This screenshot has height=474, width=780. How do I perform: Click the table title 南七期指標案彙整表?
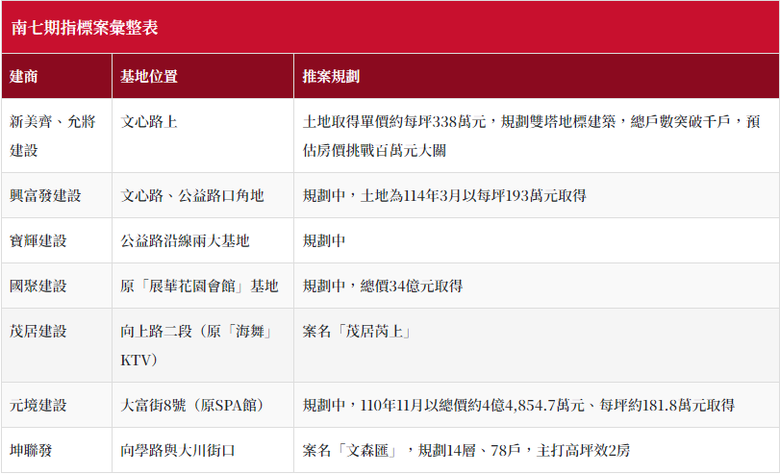85,27
